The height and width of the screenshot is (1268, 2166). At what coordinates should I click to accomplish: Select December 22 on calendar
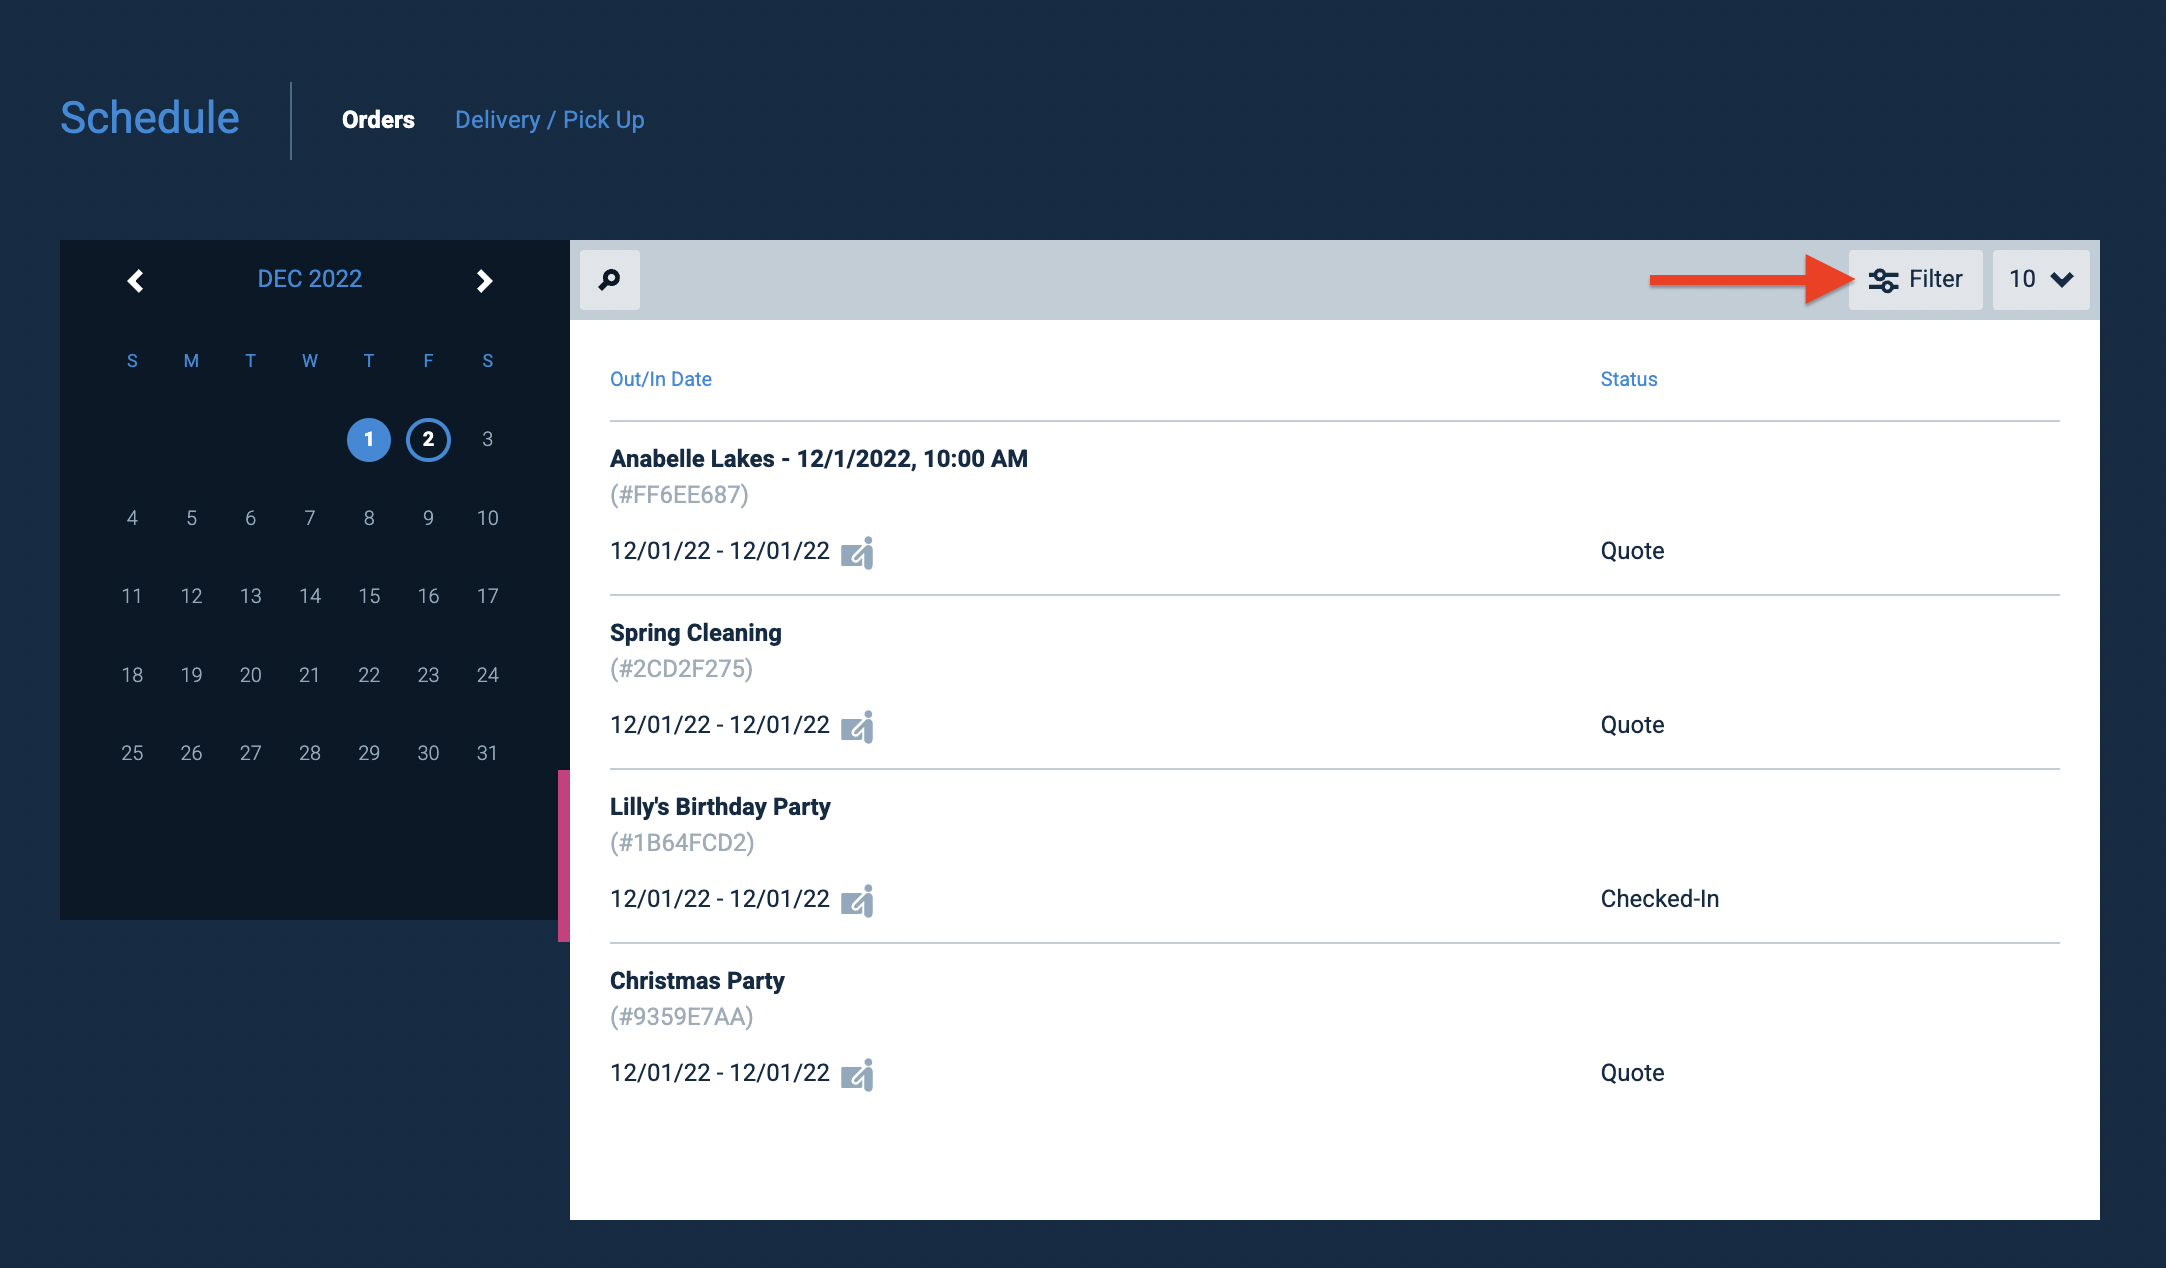(369, 675)
